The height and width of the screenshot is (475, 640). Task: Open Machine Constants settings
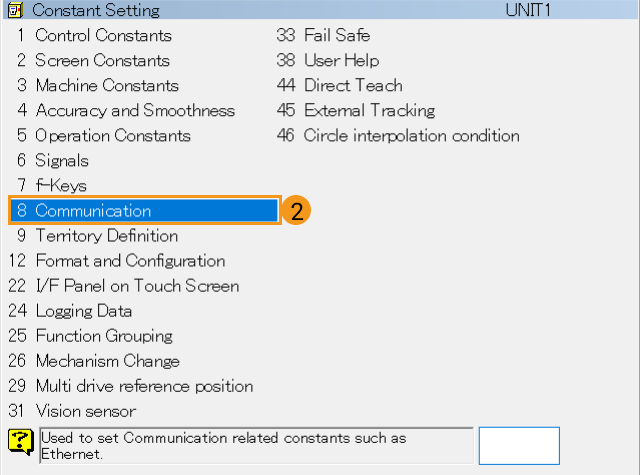click(x=106, y=85)
